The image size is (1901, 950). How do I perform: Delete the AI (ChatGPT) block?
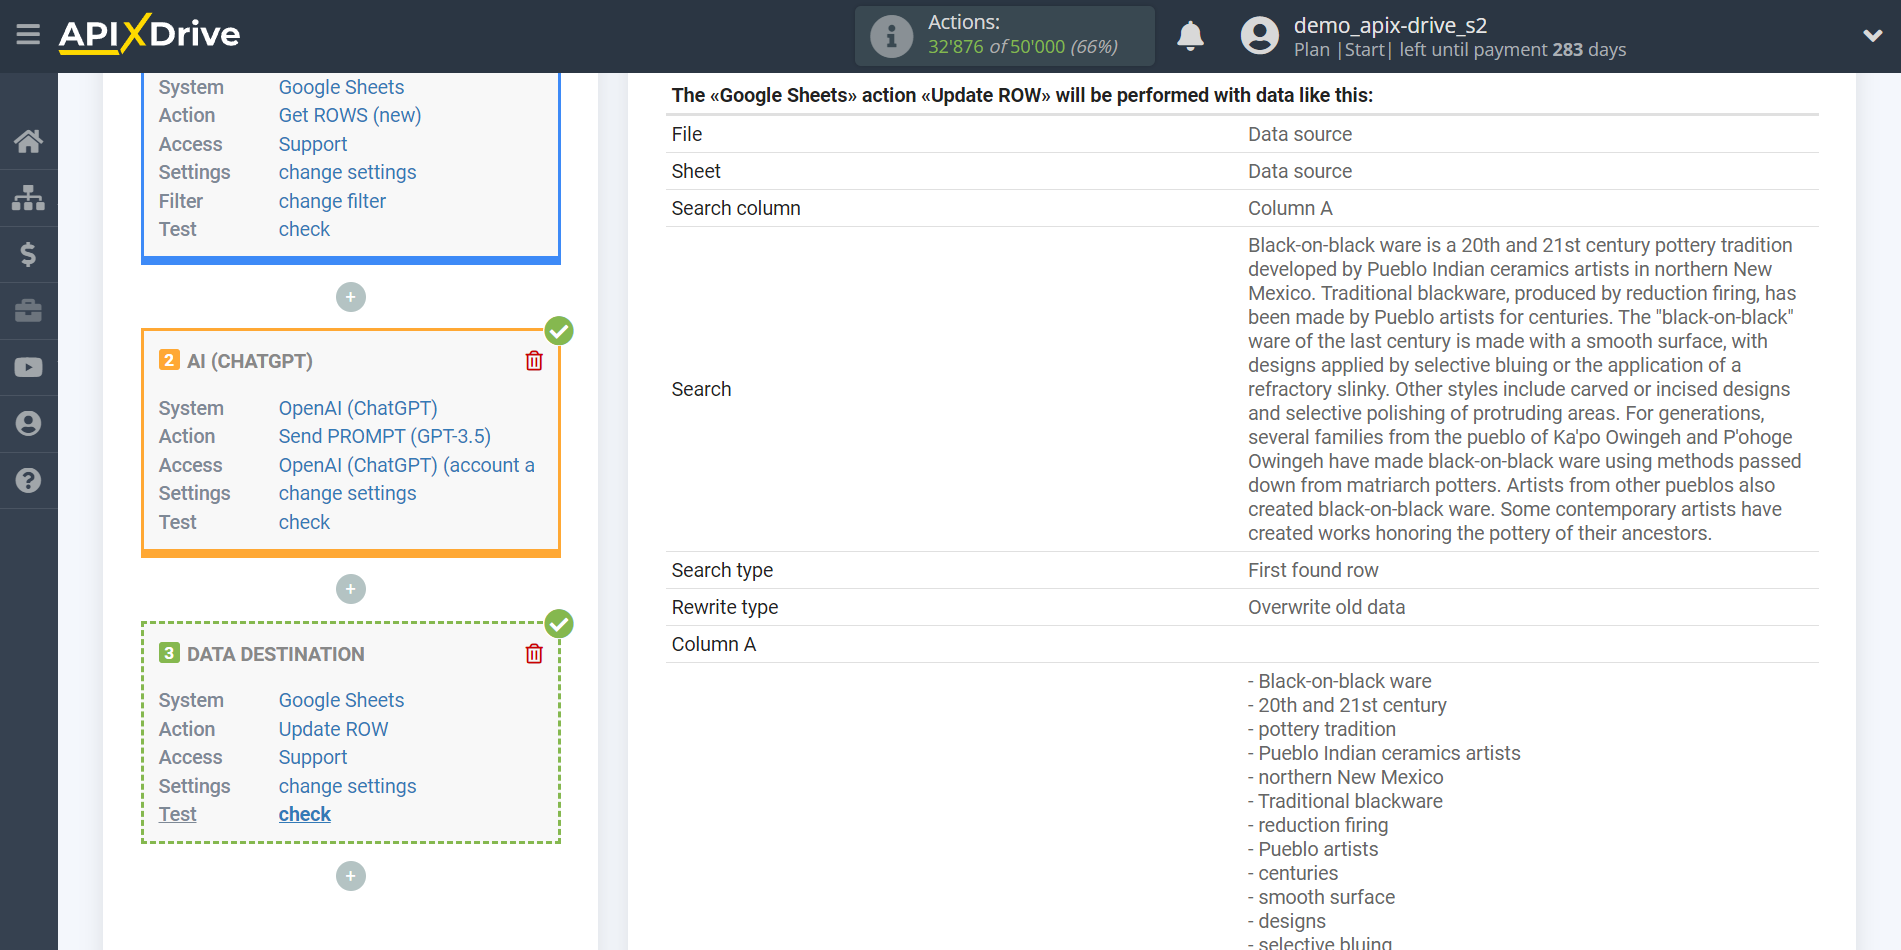(534, 361)
